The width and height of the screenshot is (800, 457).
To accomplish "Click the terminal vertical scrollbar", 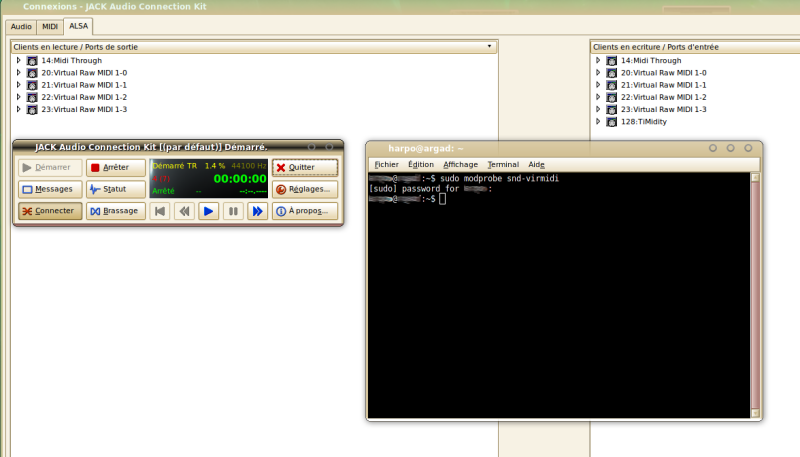I will (x=755, y=295).
